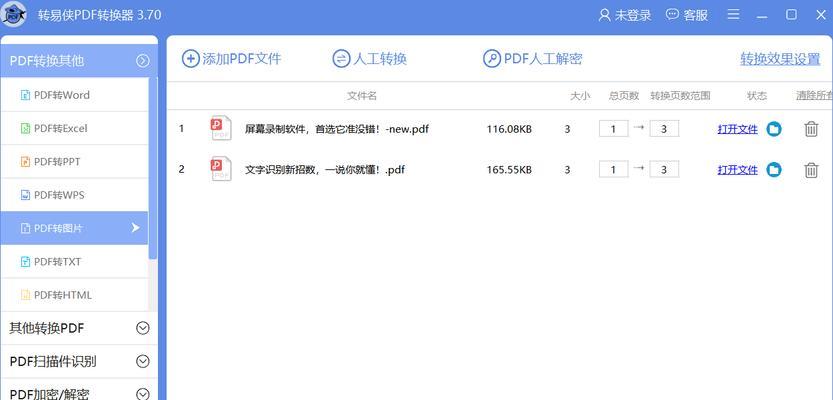The height and width of the screenshot is (400, 833).
Task: Select PDF转WPS in the sidebar
Action: pos(74,195)
